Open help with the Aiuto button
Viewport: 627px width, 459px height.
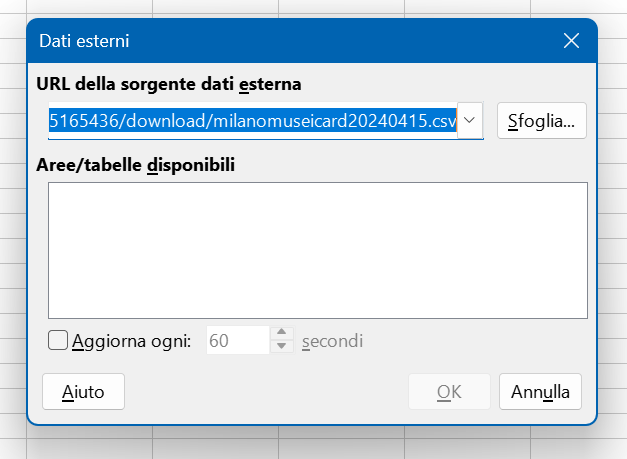[x=83, y=391]
